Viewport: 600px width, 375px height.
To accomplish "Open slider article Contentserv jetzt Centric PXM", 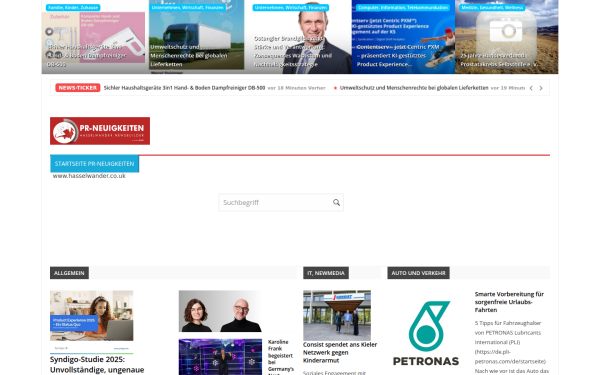I will [398, 55].
